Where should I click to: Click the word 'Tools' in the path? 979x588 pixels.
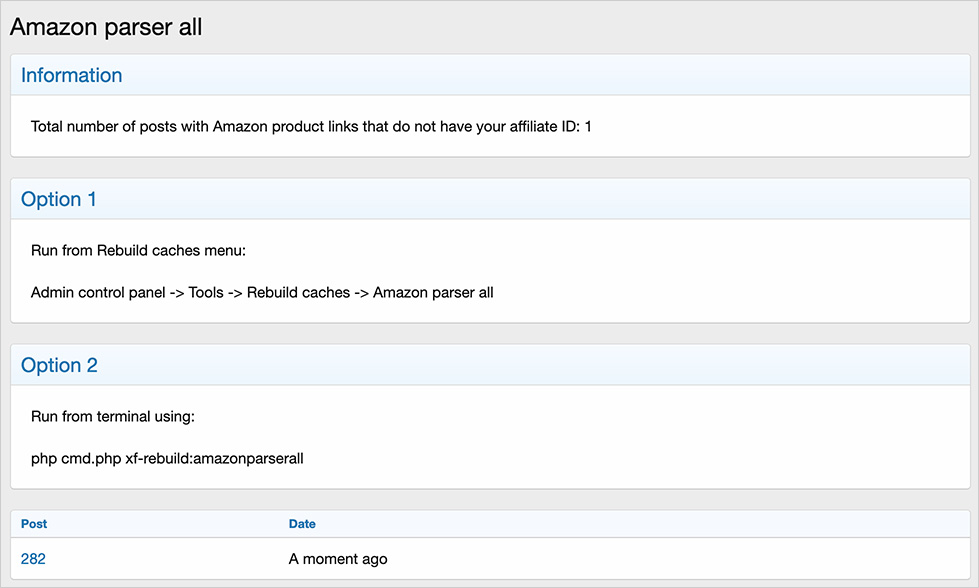point(206,293)
